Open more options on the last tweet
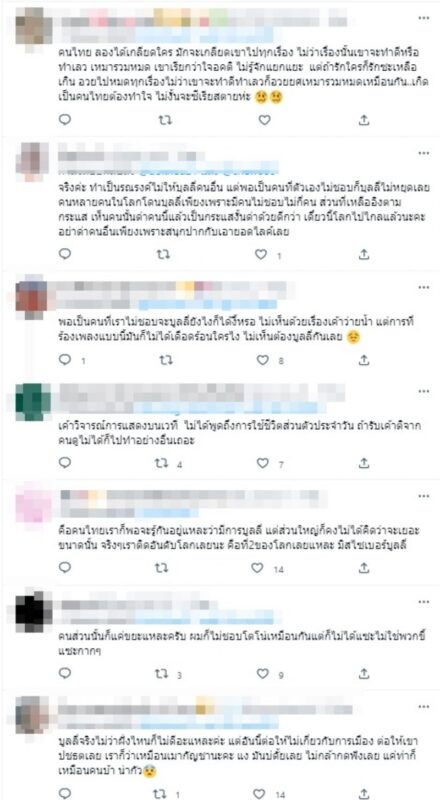This screenshot has width=440, height=800. click(424, 707)
